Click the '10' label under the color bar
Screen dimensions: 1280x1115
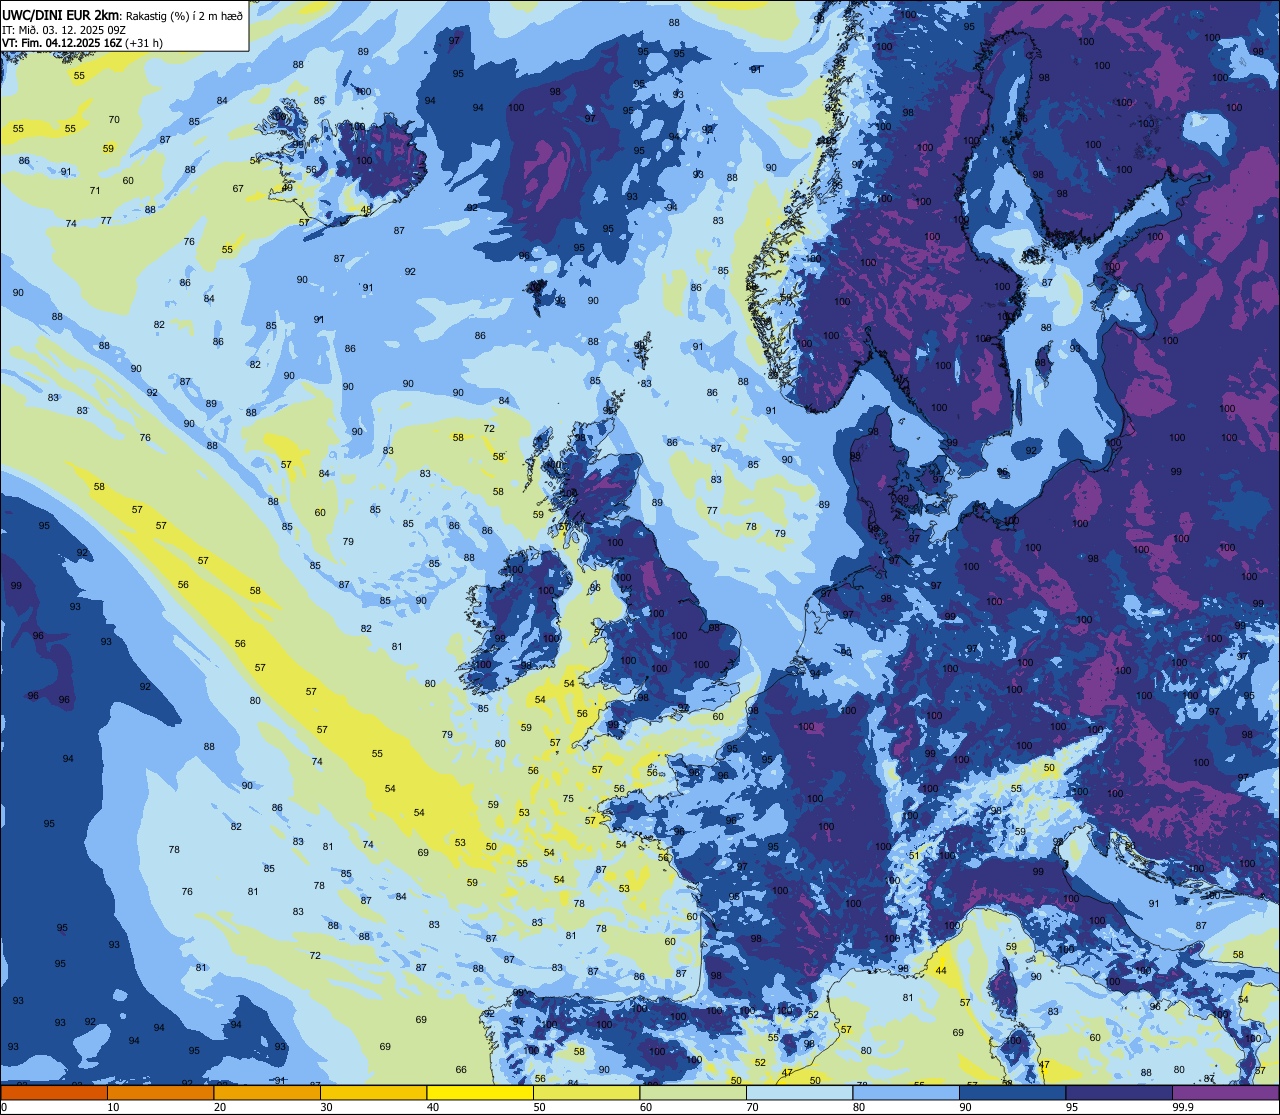click(x=113, y=1107)
